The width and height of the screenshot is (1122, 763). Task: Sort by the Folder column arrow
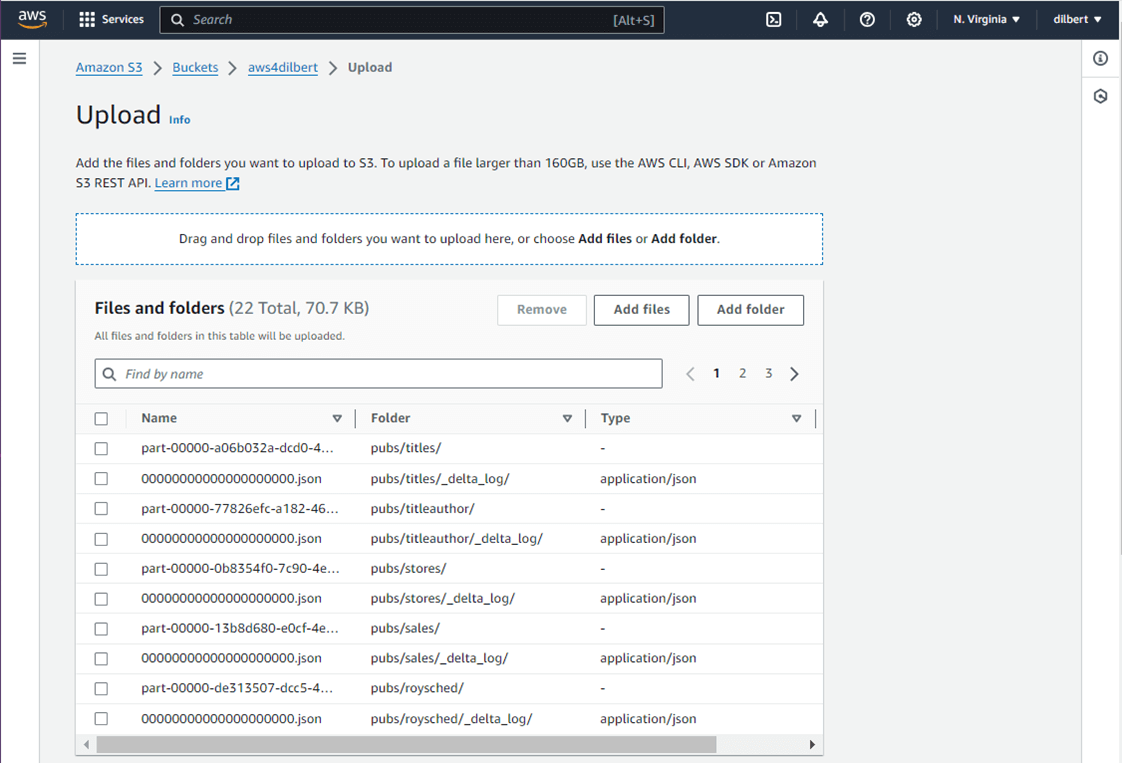click(x=567, y=419)
